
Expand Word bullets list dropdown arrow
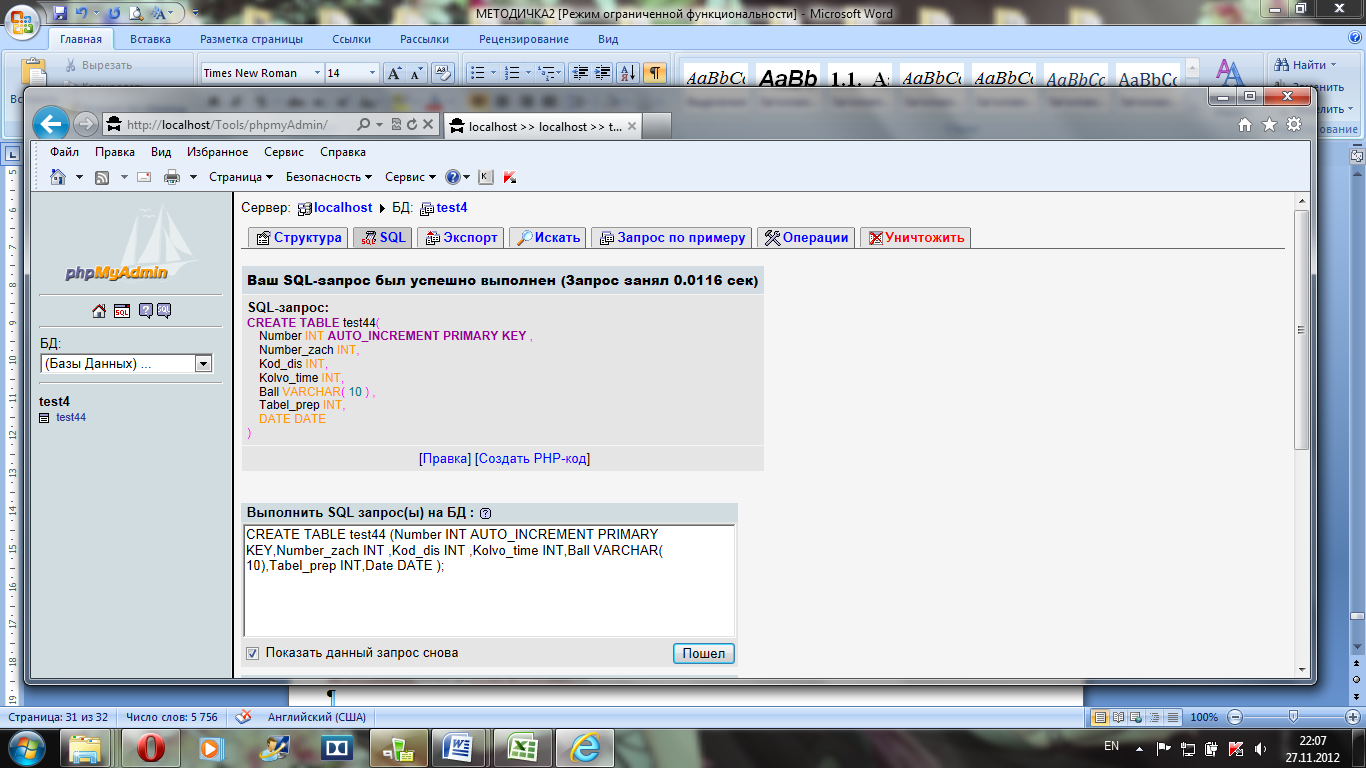click(493, 73)
